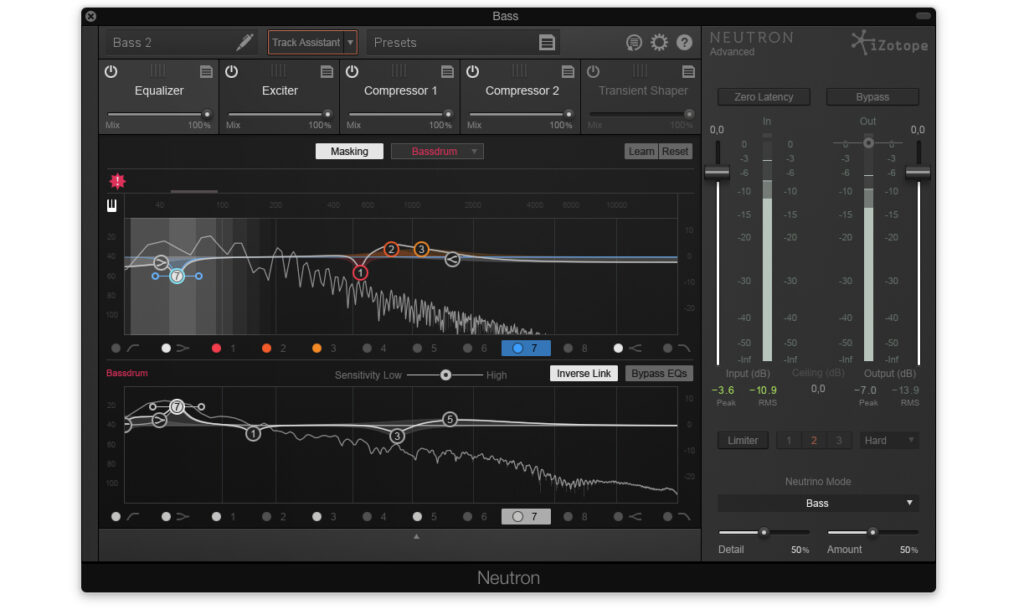Image resolution: width=1024 pixels, height=615 pixels.
Task: Adjust the Amount slider
Action: 872,532
